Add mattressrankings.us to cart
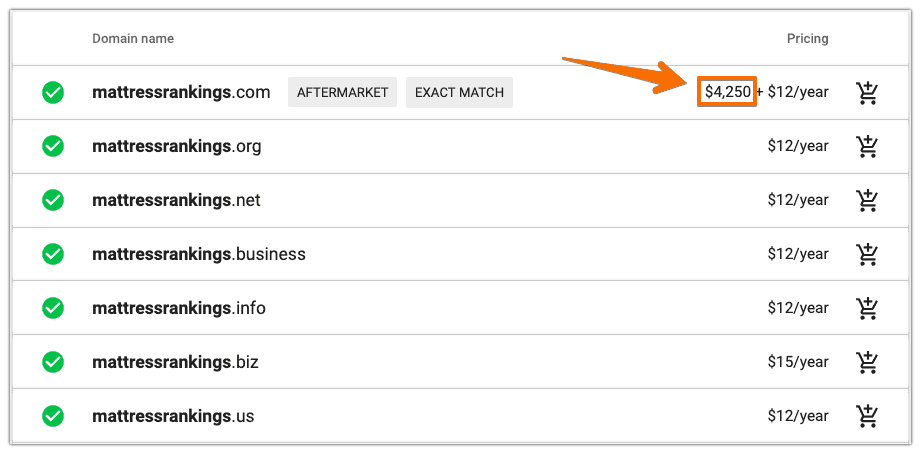921x454 pixels. [x=867, y=416]
